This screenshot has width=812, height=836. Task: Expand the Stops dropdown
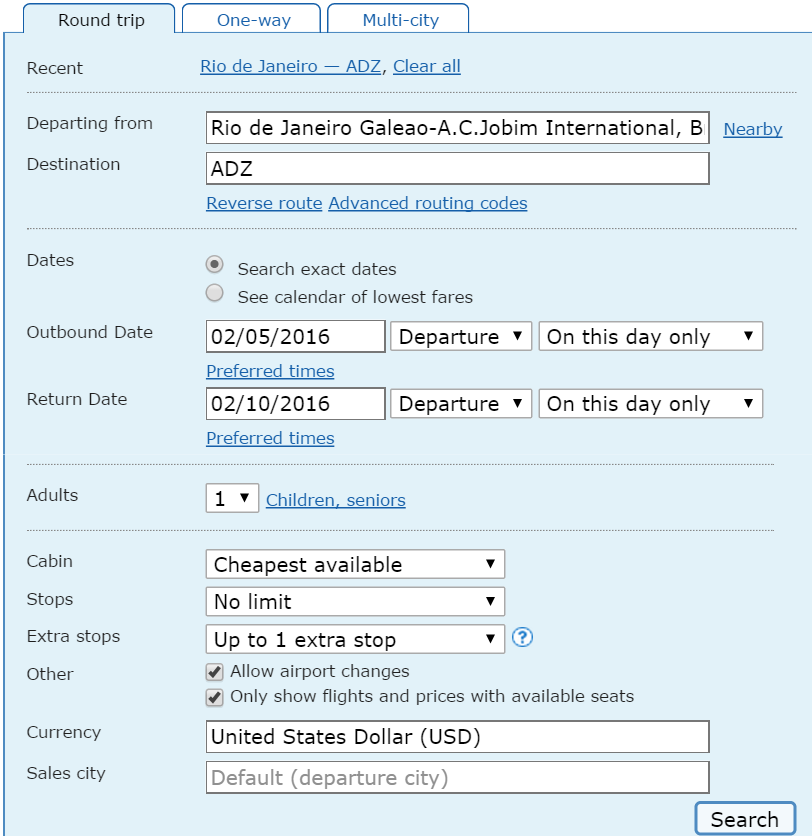tap(355, 602)
